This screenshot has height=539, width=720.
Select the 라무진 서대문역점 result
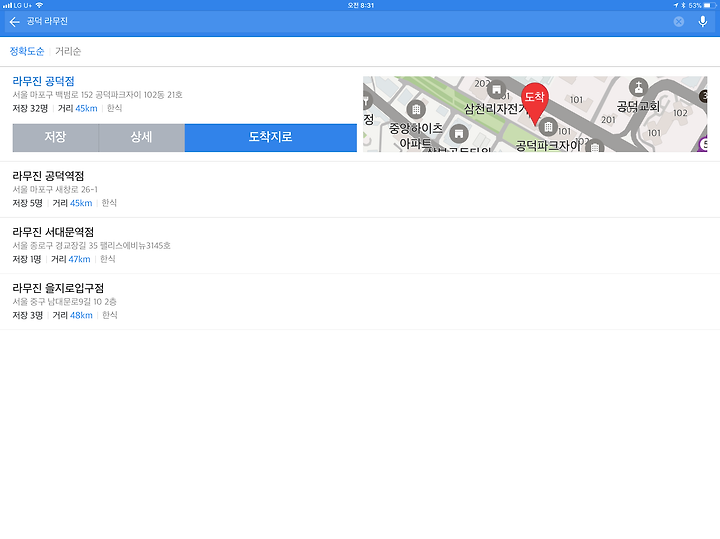360,246
